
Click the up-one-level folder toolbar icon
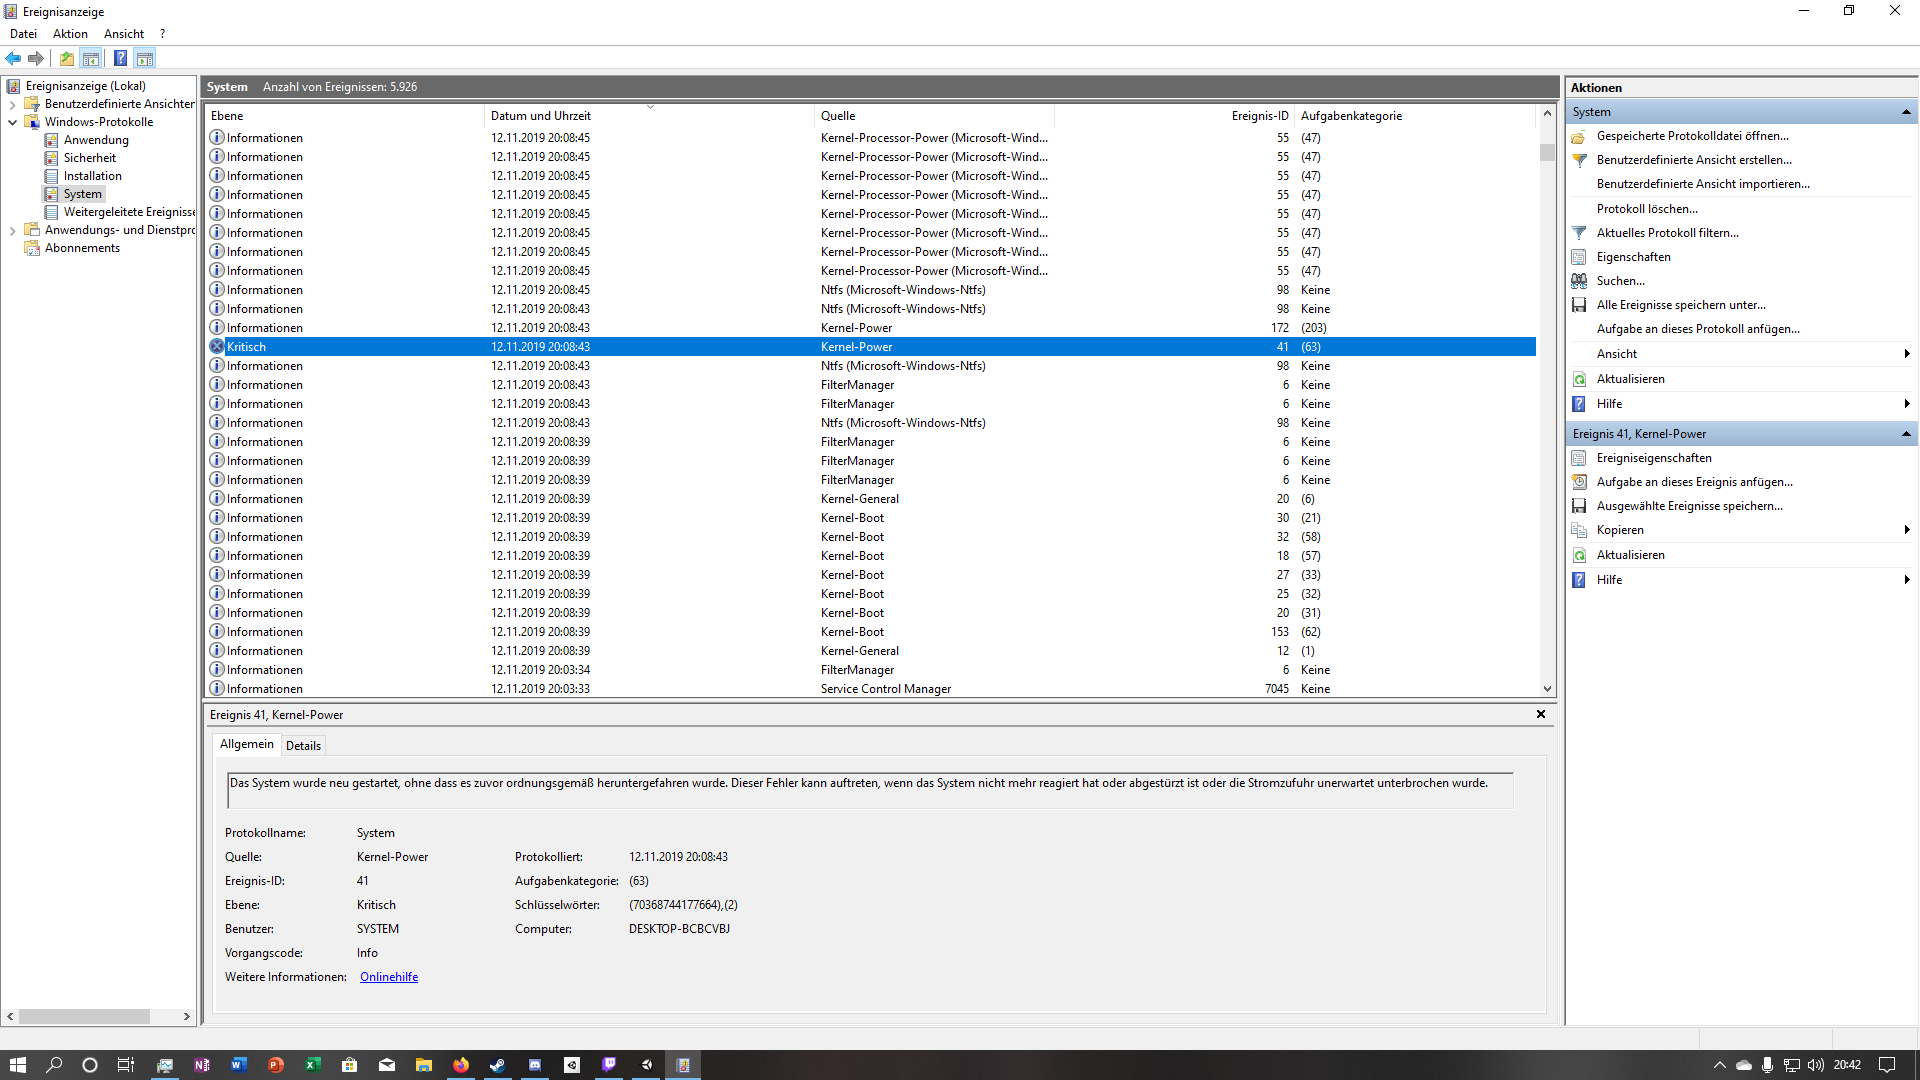[66, 58]
